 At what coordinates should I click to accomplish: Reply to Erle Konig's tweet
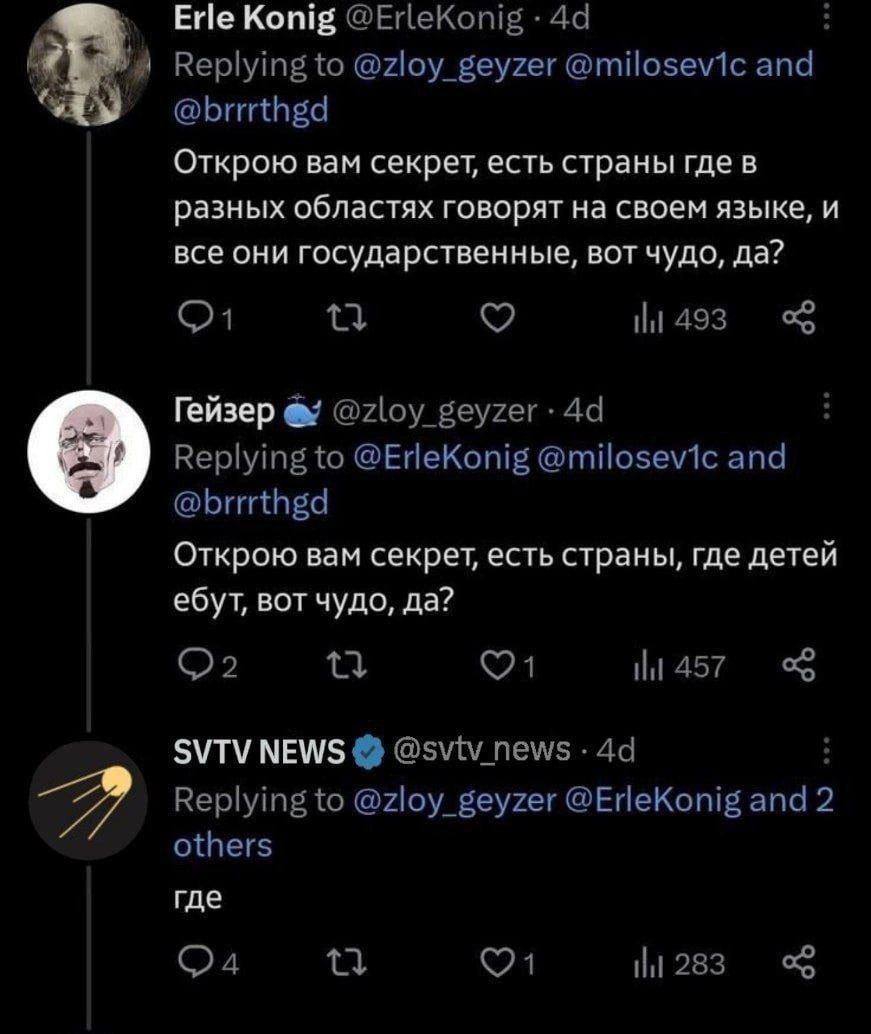[189, 319]
